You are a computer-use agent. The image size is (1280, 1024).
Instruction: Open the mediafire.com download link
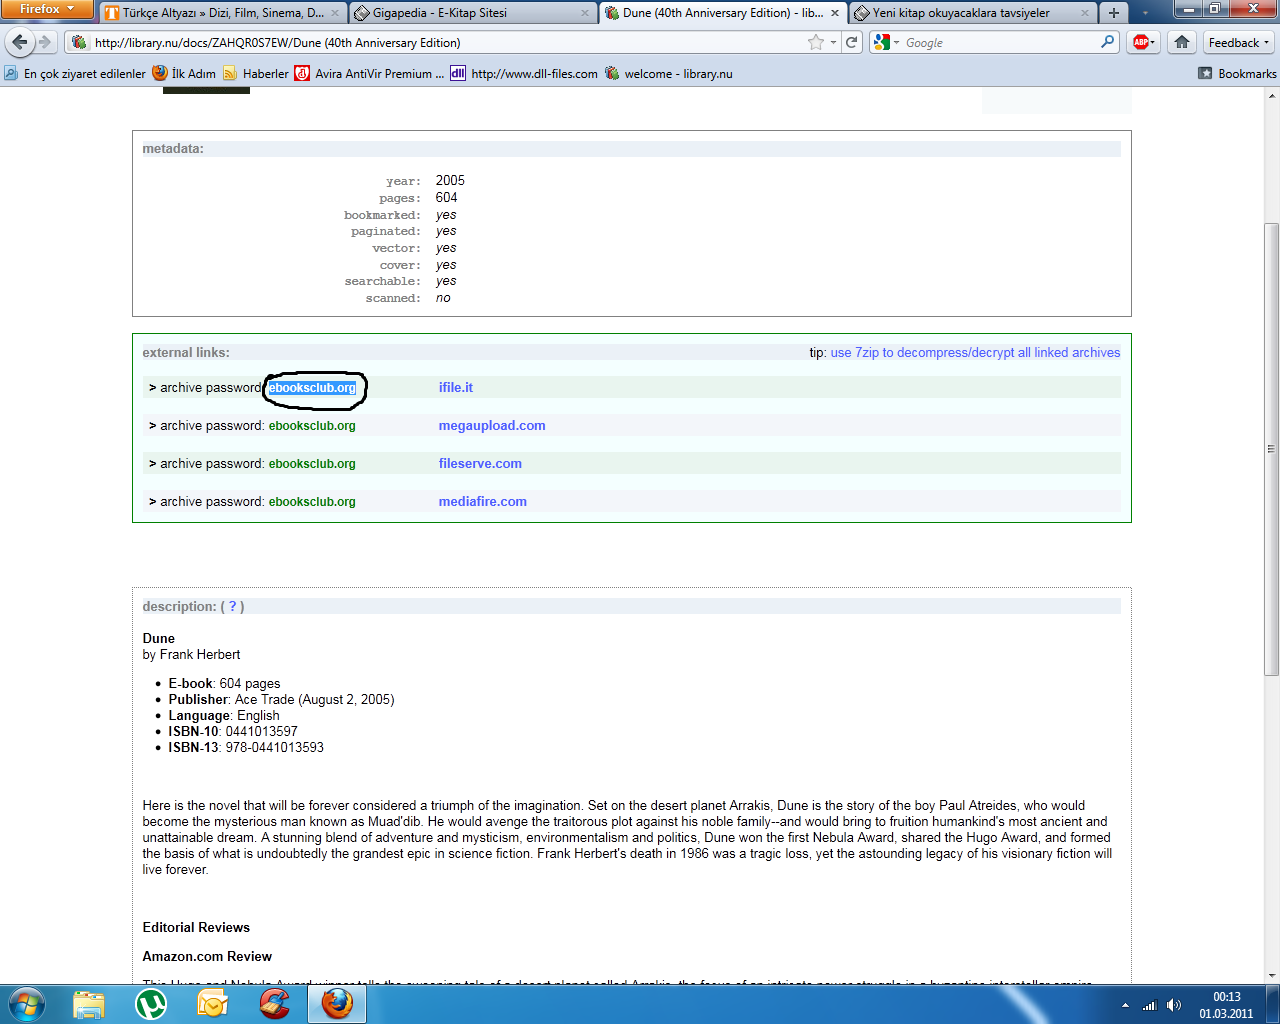483,501
